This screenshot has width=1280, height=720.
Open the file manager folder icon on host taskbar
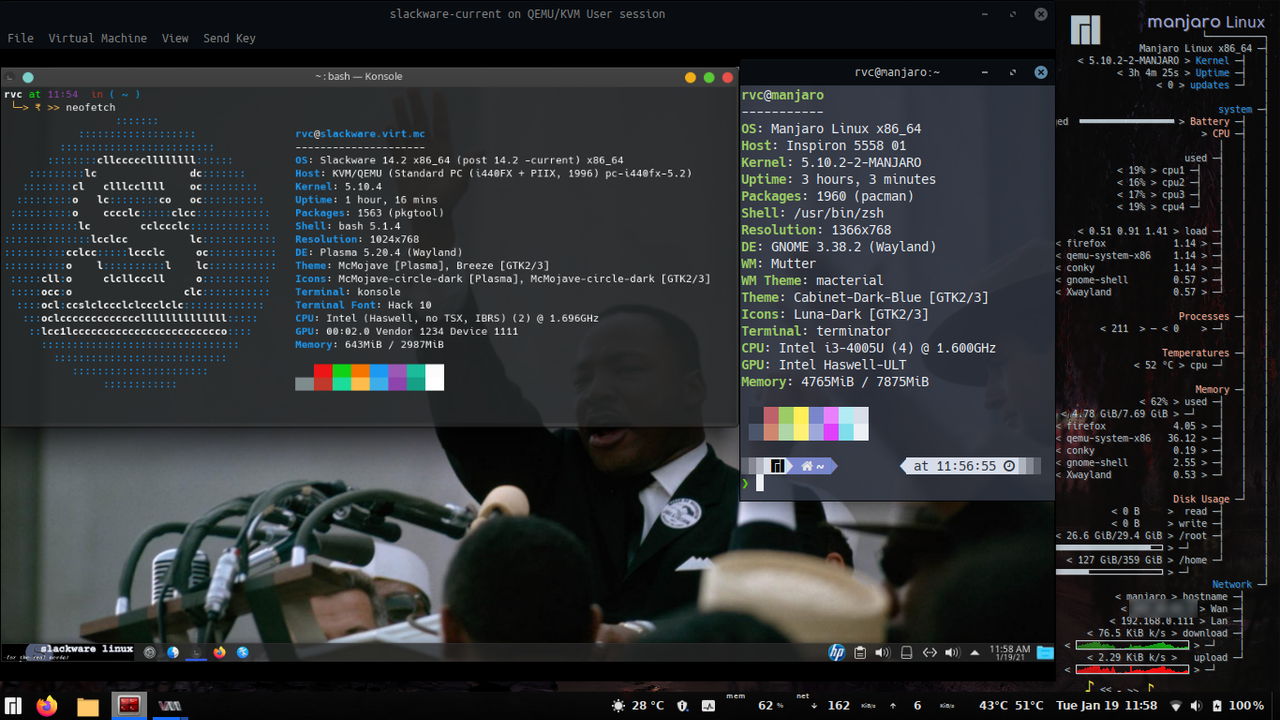(x=88, y=707)
